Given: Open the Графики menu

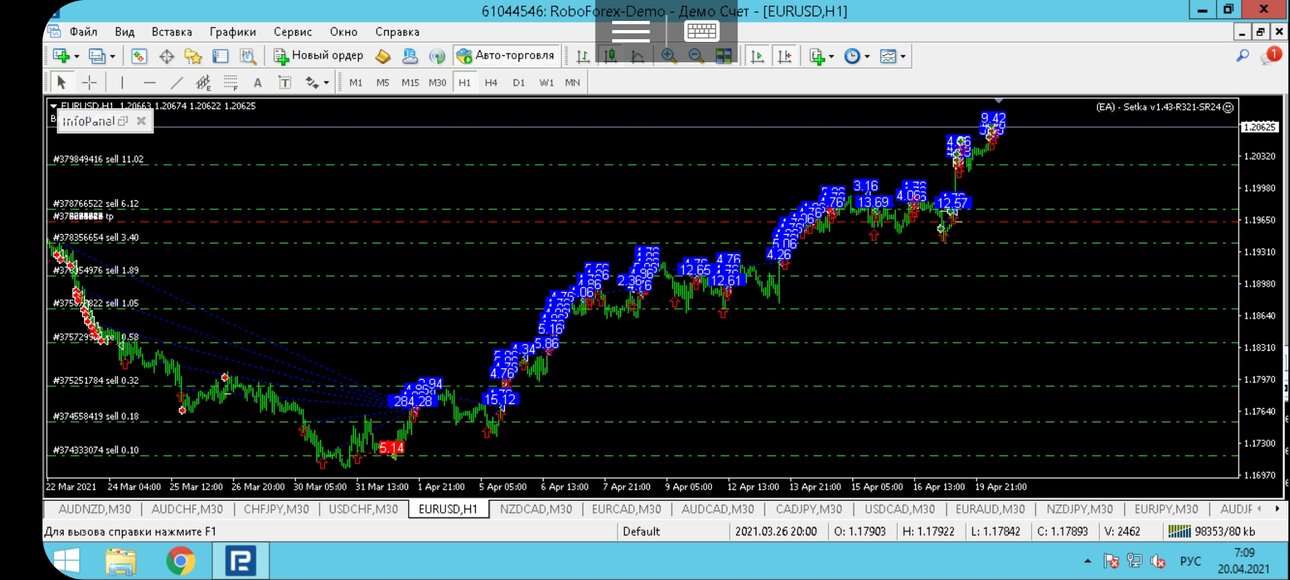Looking at the screenshot, I should tap(233, 31).
